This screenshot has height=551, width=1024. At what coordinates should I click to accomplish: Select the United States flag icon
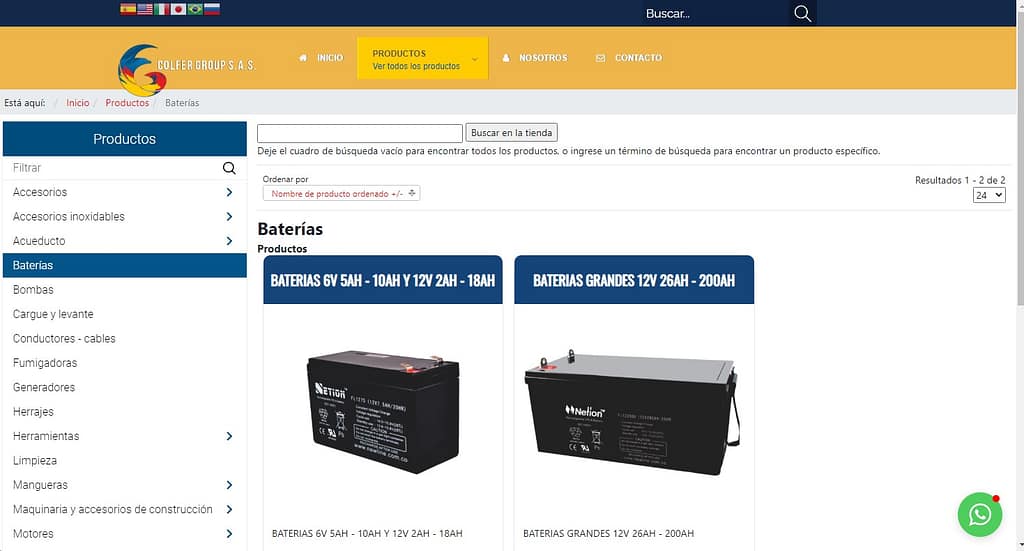(145, 9)
